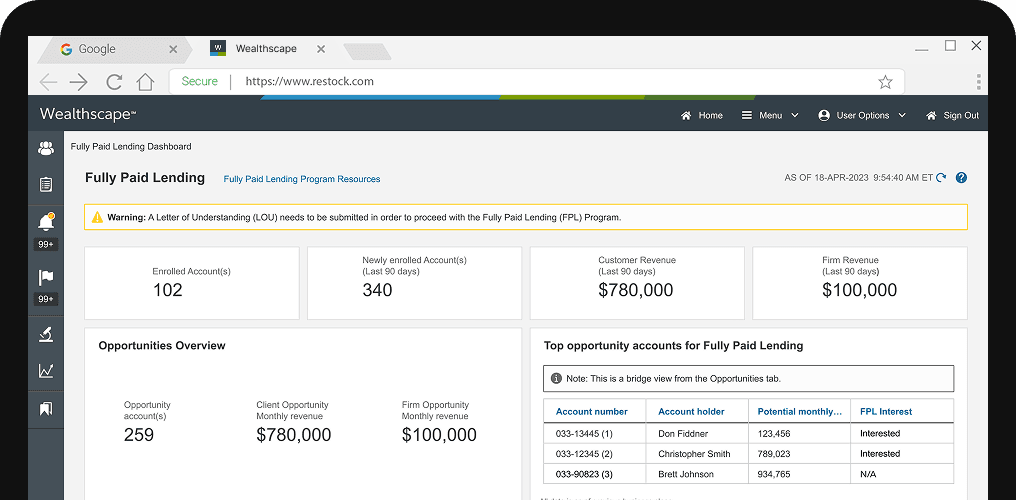The height and width of the screenshot is (500, 1016).
Task: Click the yellow warning triangle icon
Action: 97,218
